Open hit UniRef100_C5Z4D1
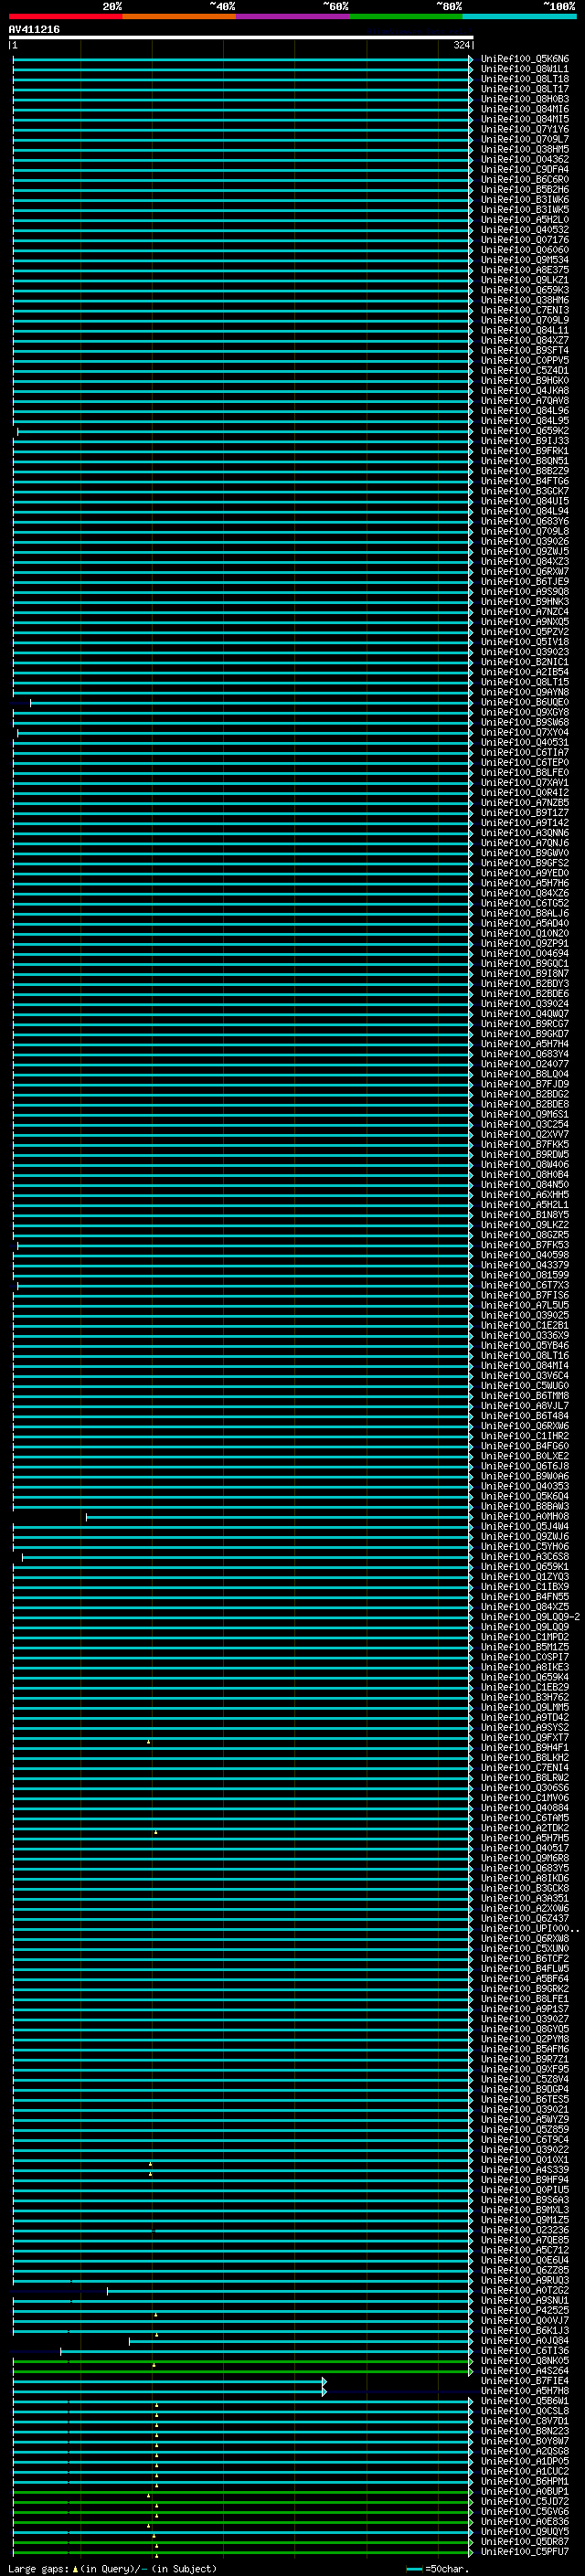Viewport: 585px width, 2576px height. 524,370
